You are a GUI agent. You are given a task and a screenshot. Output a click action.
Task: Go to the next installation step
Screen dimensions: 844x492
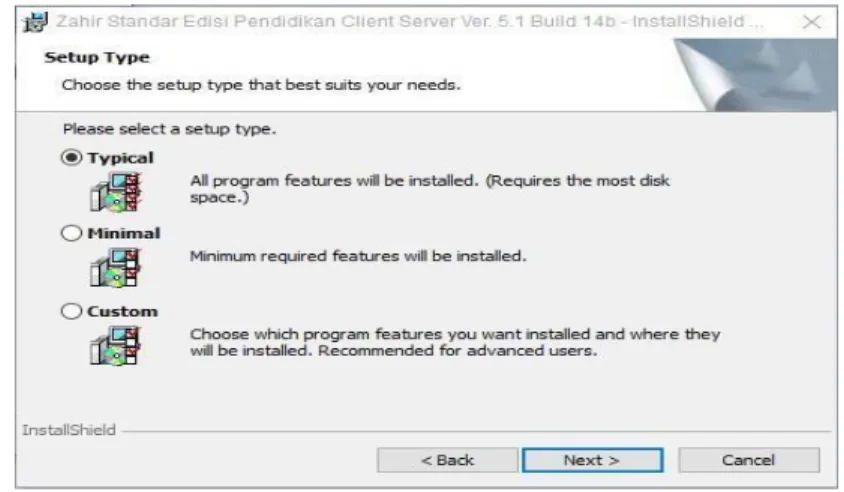coord(592,460)
